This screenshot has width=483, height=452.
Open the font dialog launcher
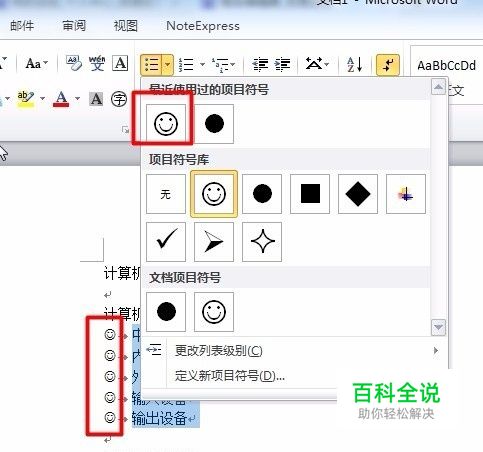point(125,130)
